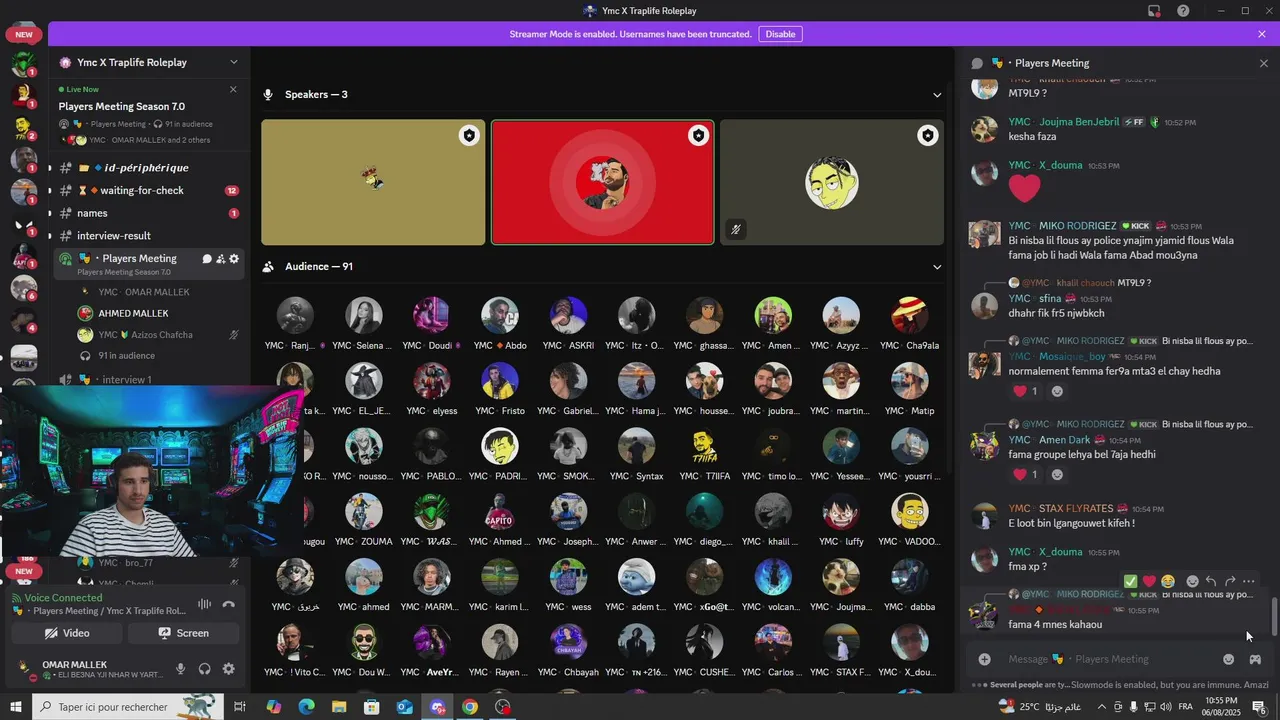Open more options for hovered message
1280x720 pixels.
(1248, 581)
